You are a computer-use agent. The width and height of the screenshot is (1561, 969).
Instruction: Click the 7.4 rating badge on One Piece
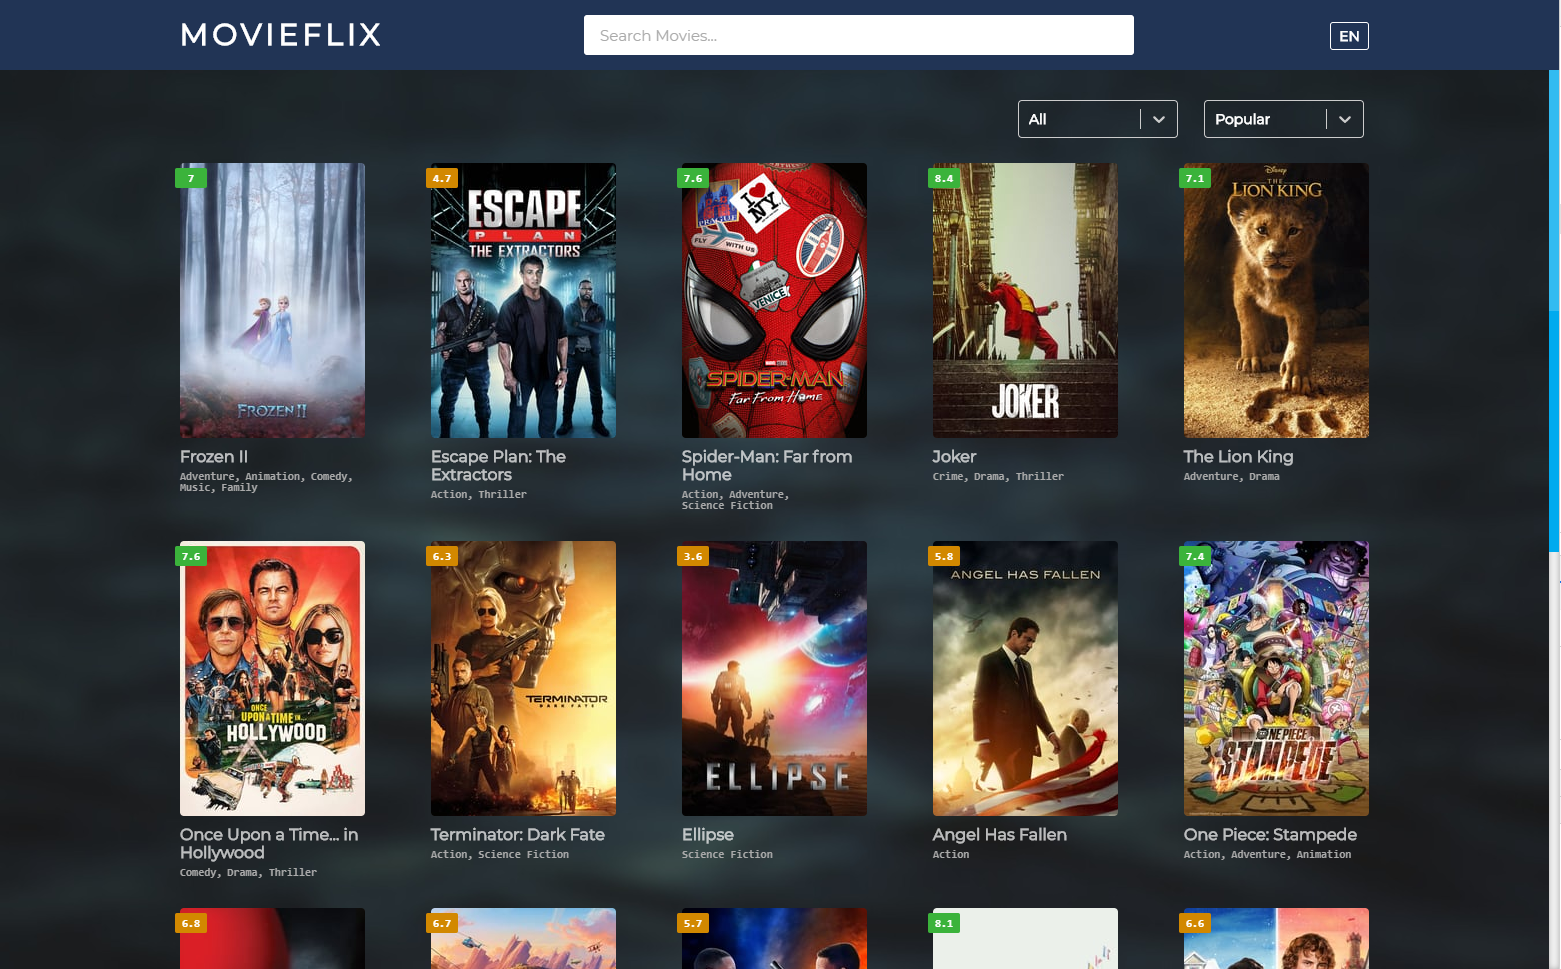(x=1195, y=556)
